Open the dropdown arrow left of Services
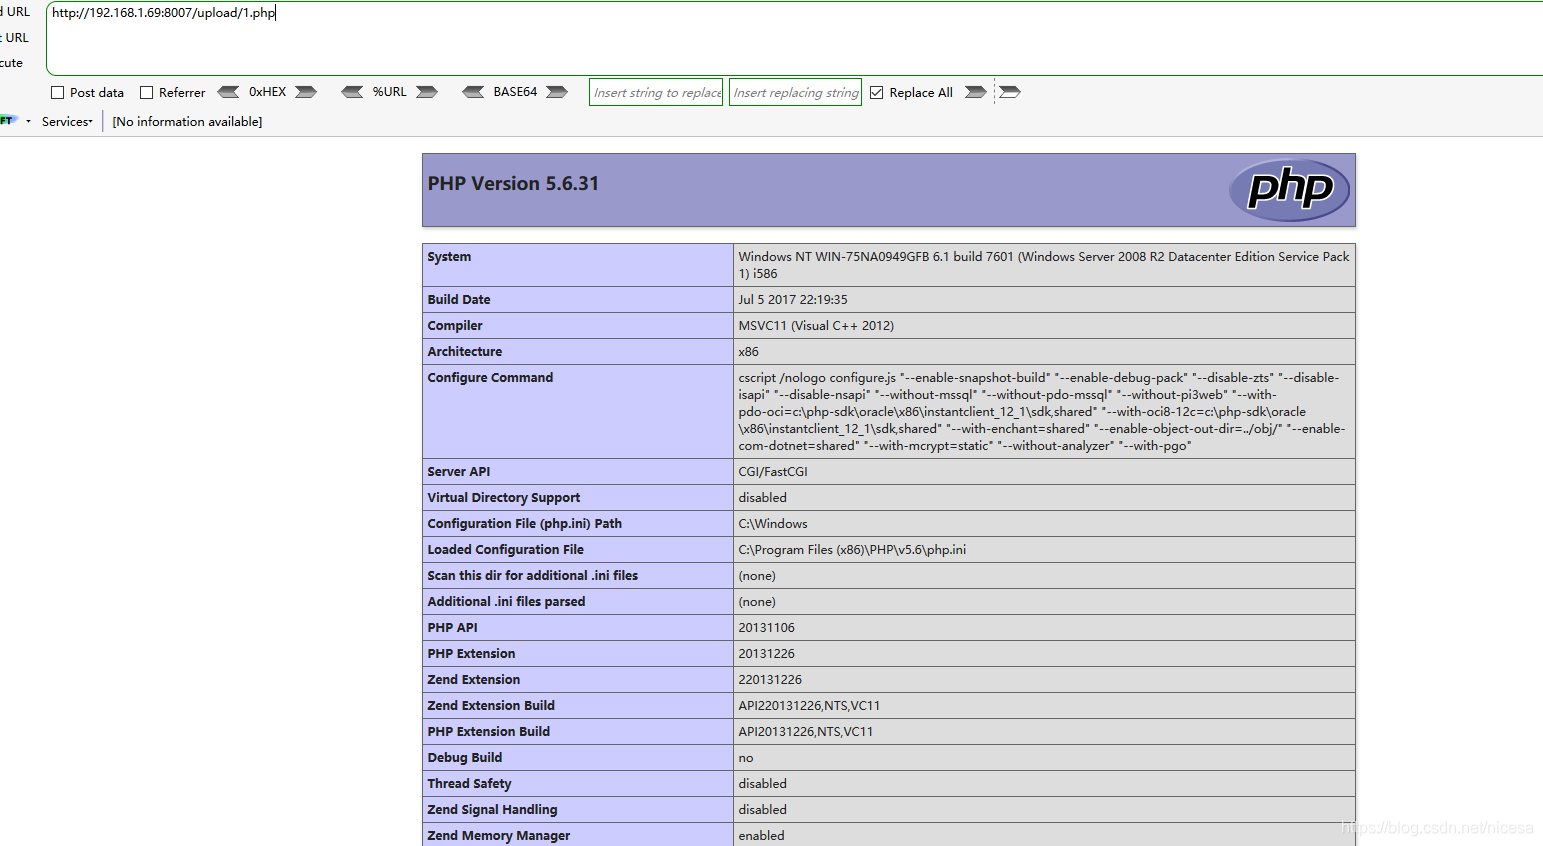1543x846 pixels. 28,121
